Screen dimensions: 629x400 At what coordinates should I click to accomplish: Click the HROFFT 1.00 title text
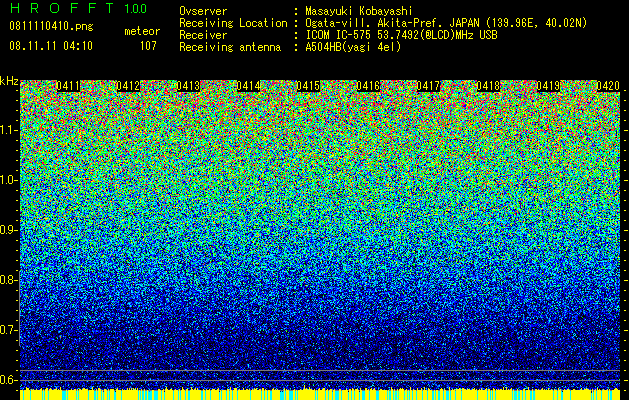(x=78, y=8)
